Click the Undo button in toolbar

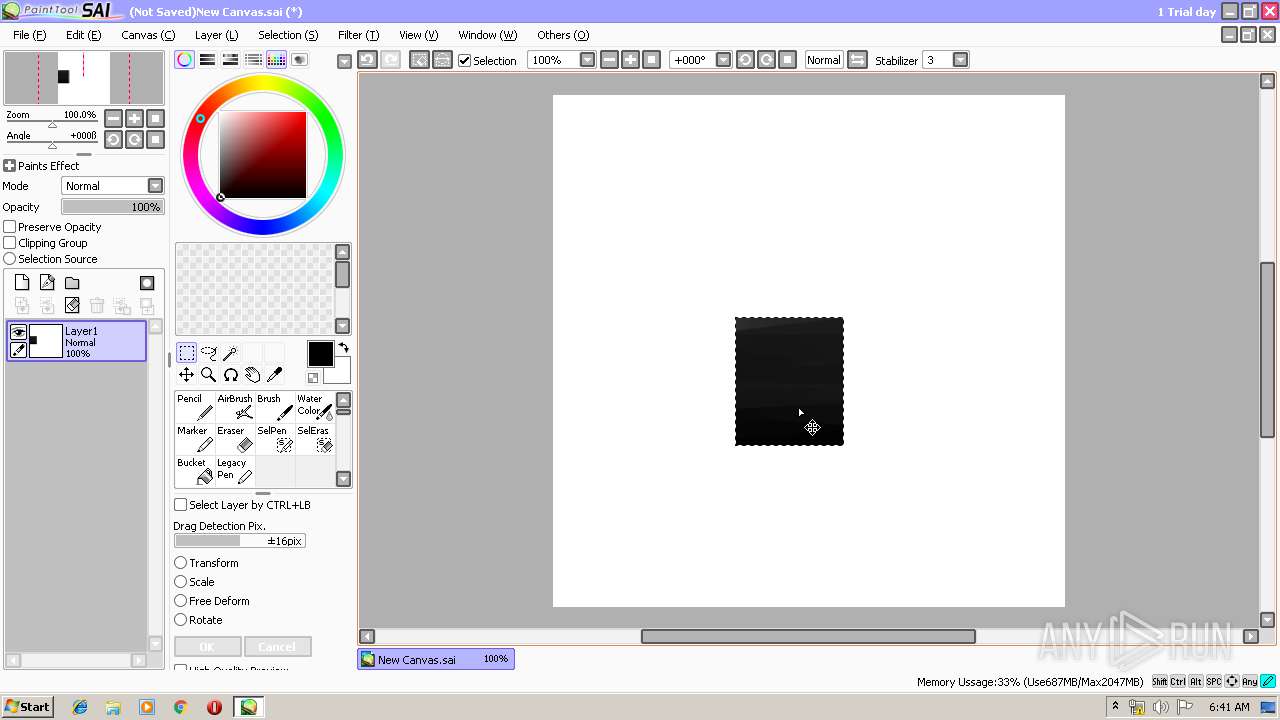click(x=367, y=60)
